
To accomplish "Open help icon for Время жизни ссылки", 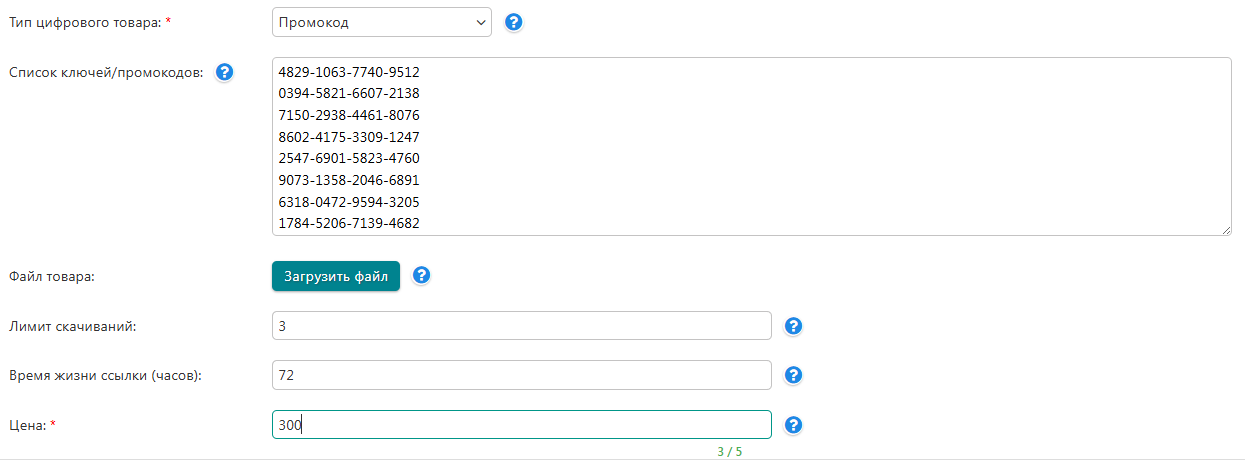I will point(793,375).
